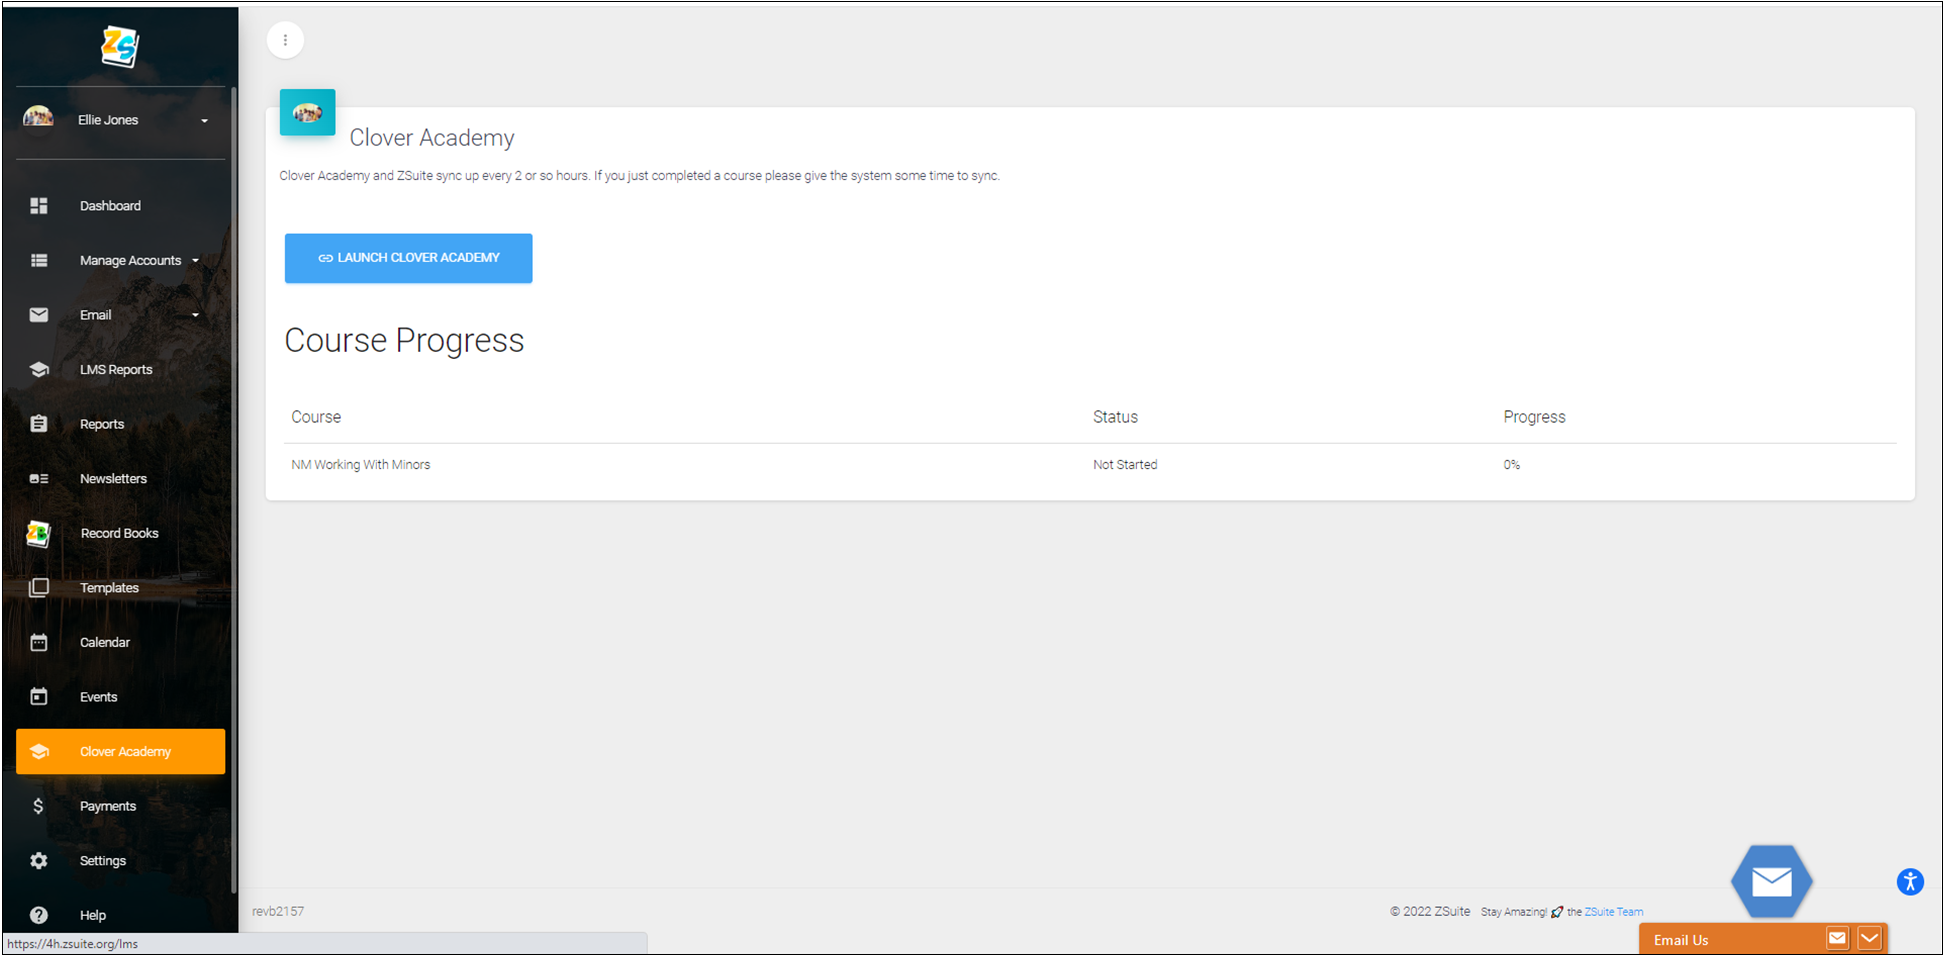
Task: Expand the Email menu dropdown arrow
Action: [x=196, y=315]
